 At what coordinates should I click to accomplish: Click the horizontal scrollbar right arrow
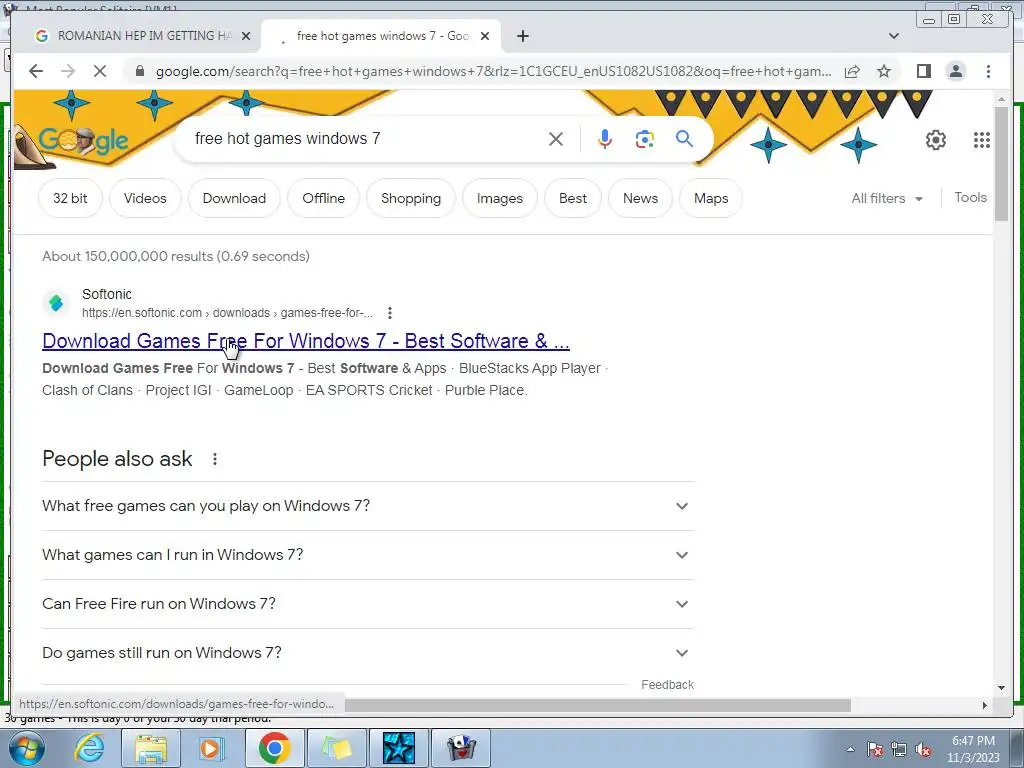(985, 705)
